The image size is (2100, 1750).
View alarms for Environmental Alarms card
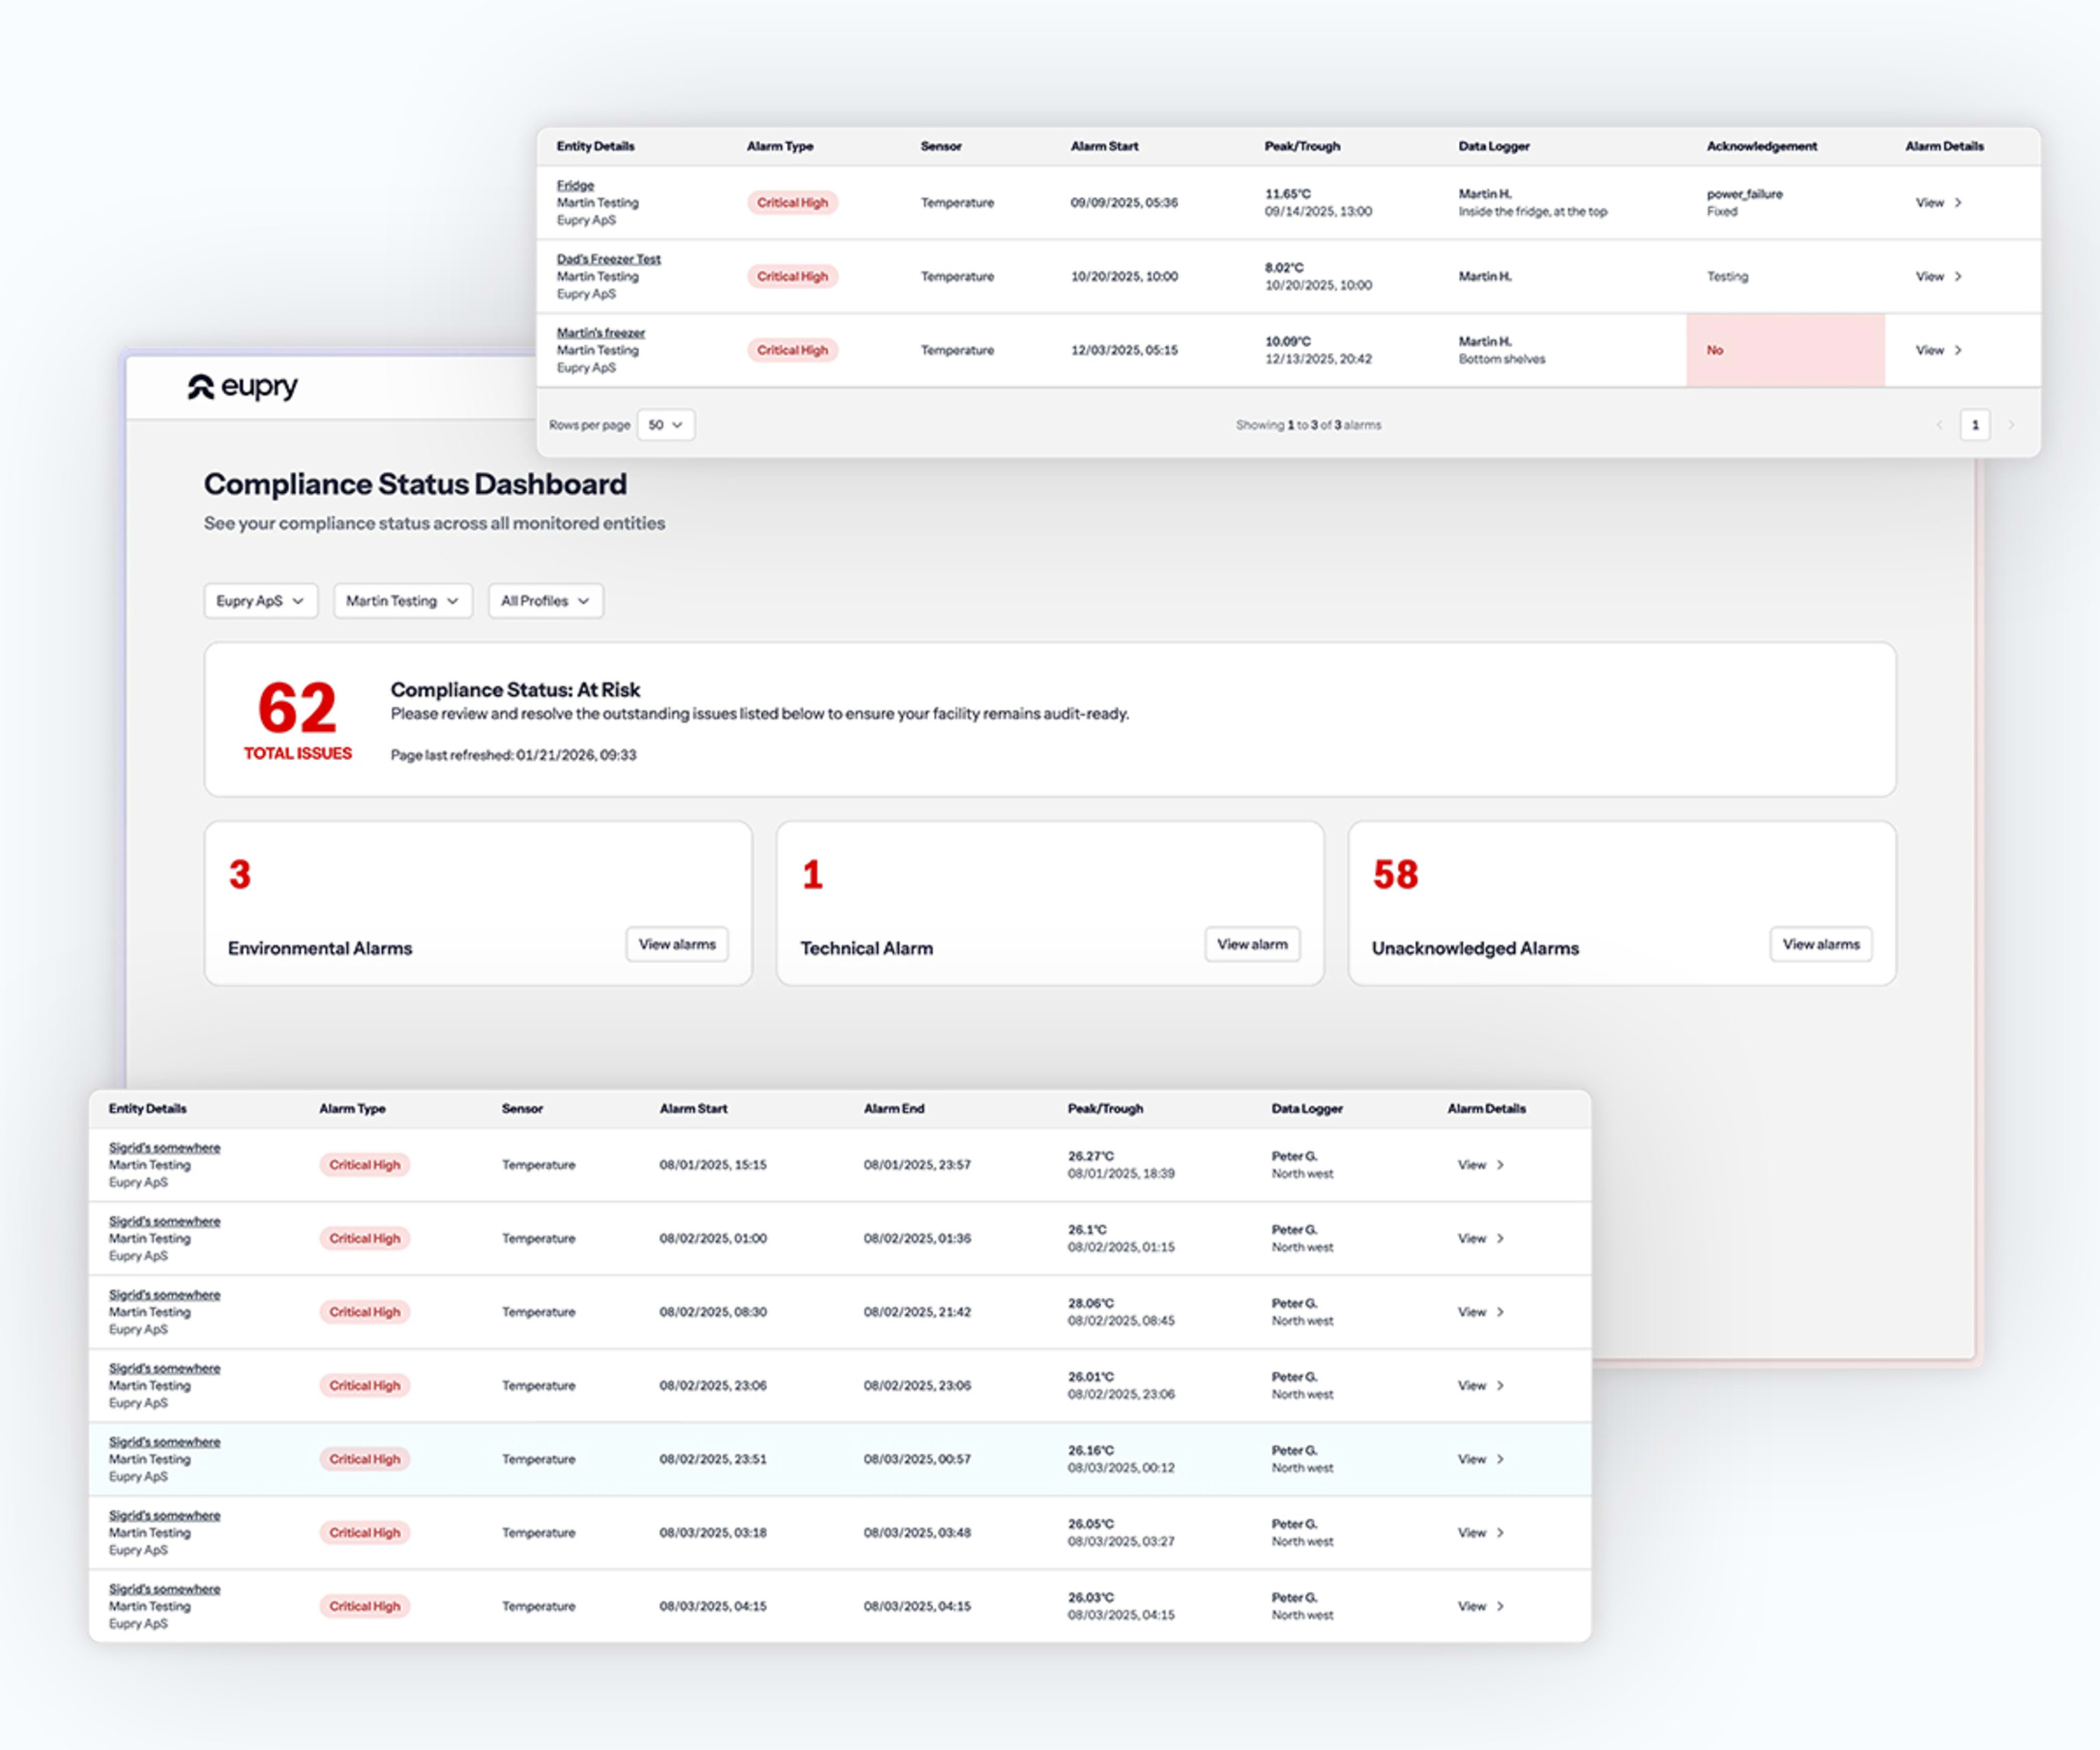coord(677,944)
